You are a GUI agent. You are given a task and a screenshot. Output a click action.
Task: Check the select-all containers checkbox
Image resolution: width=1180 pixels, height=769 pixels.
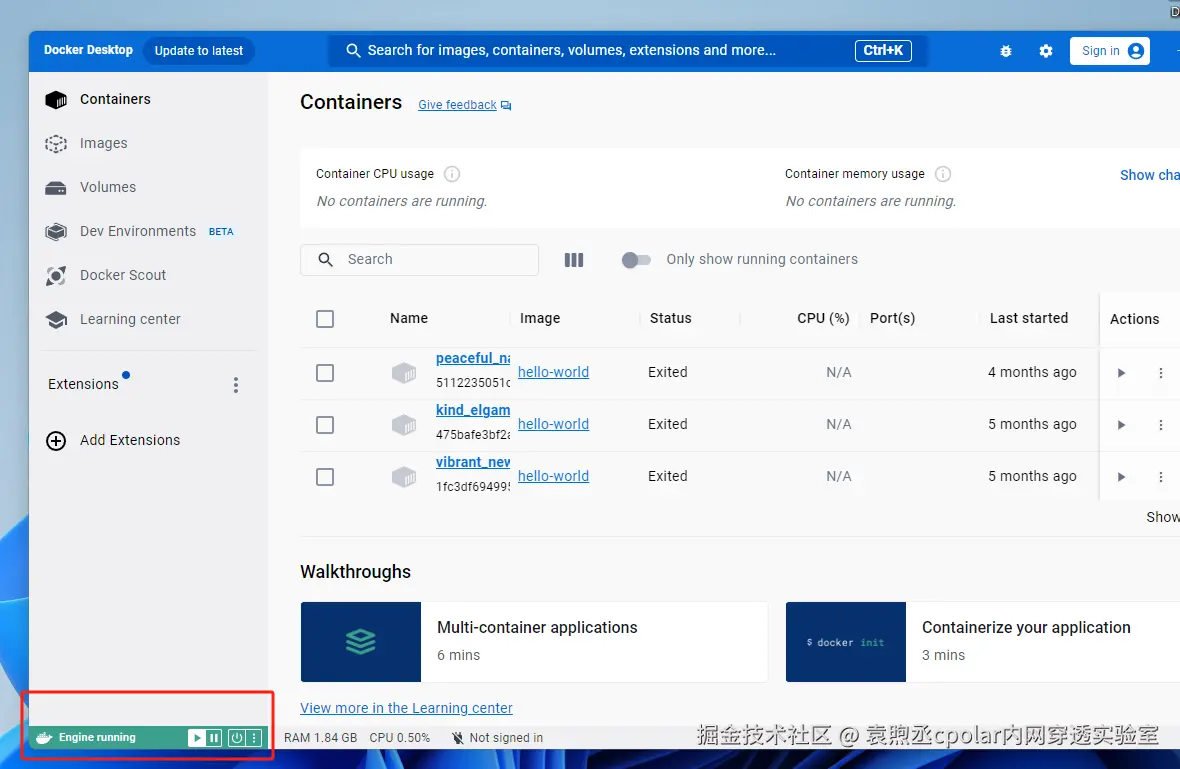tap(325, 319)
